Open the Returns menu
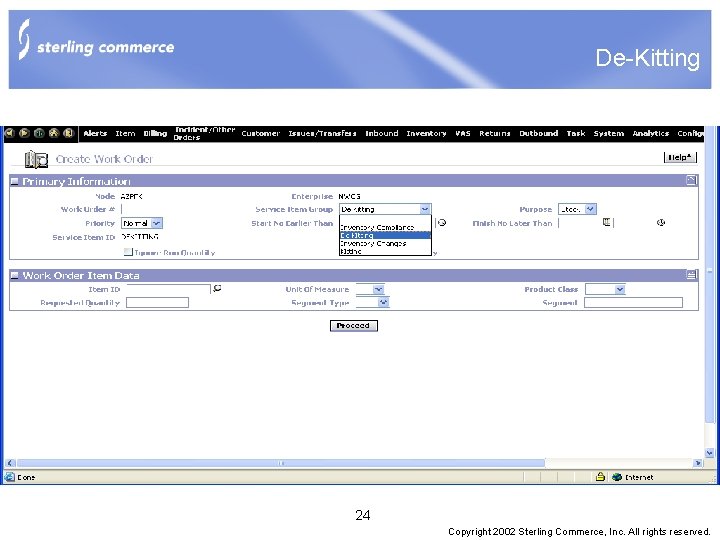Screen dimensions: 720x540 [495, 133]
